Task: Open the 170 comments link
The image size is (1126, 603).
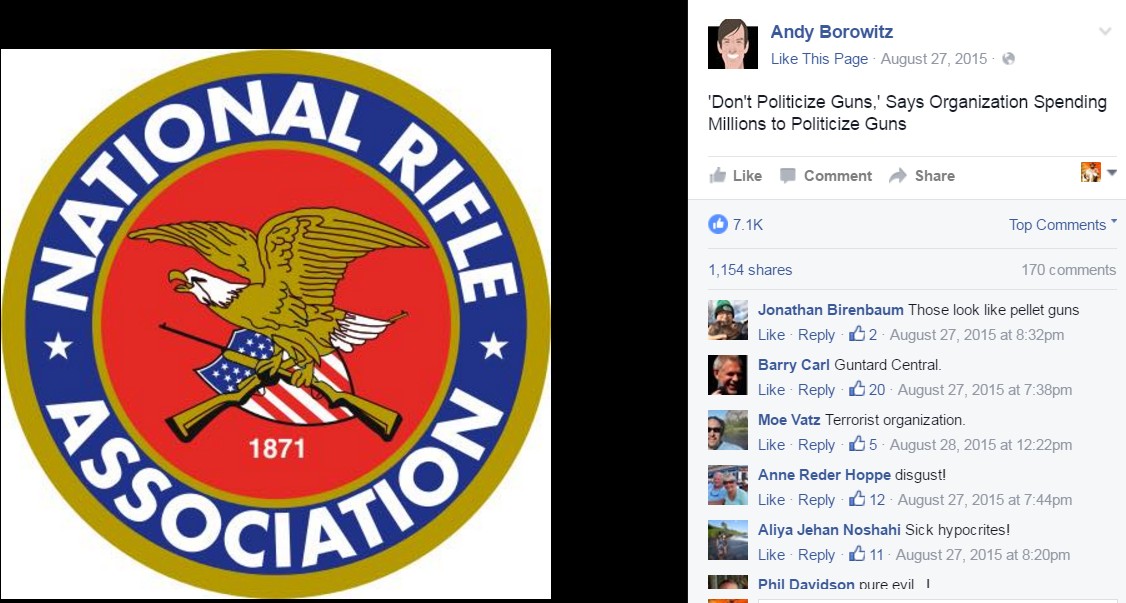Action: pos(1069,270)
